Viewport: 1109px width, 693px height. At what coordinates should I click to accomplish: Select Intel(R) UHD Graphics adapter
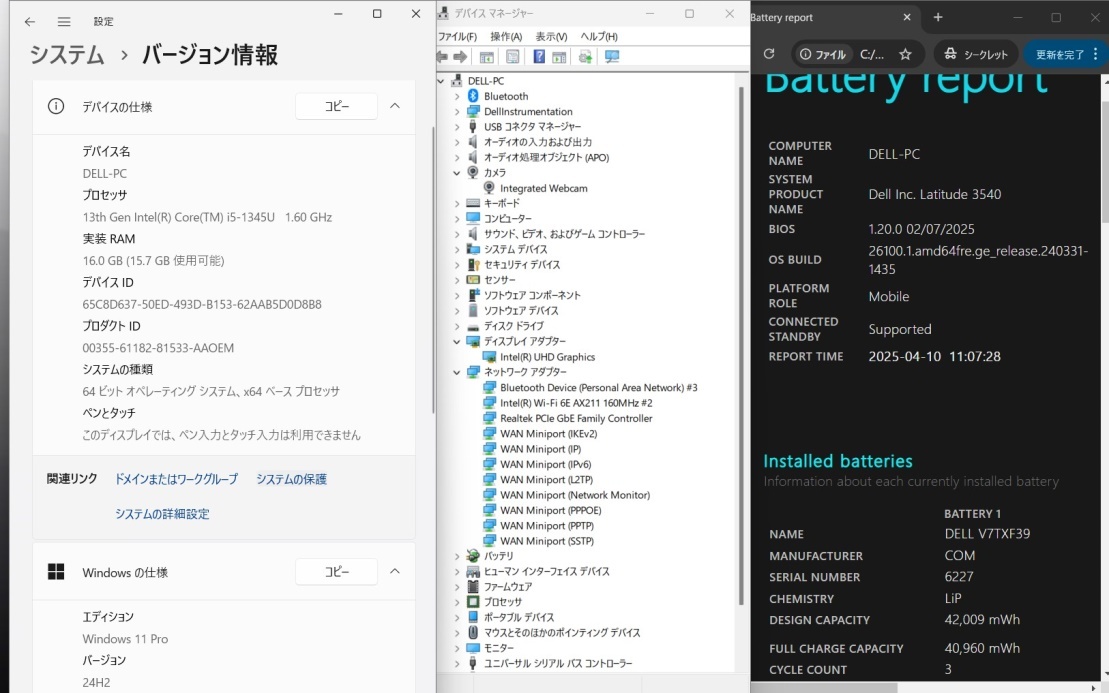(x=547, y=357)
